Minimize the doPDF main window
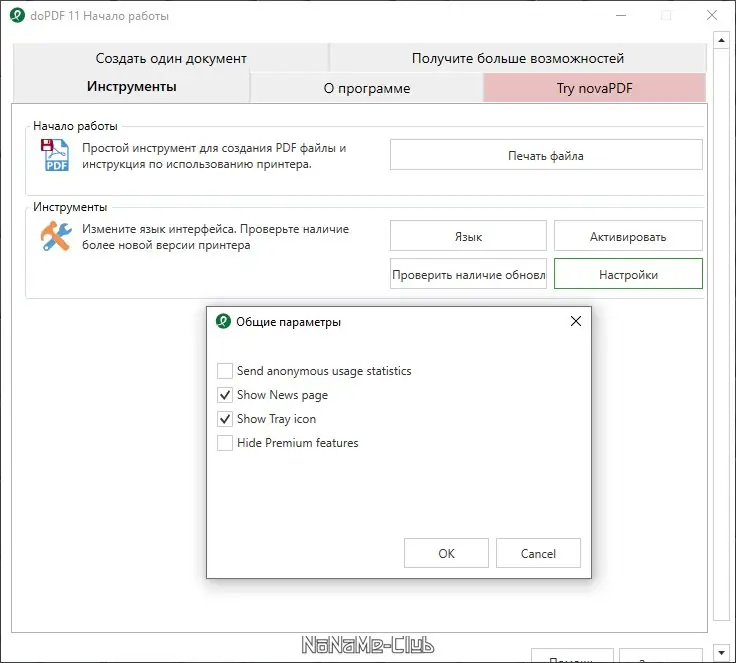The image size is (736, 663). (621, 15)
